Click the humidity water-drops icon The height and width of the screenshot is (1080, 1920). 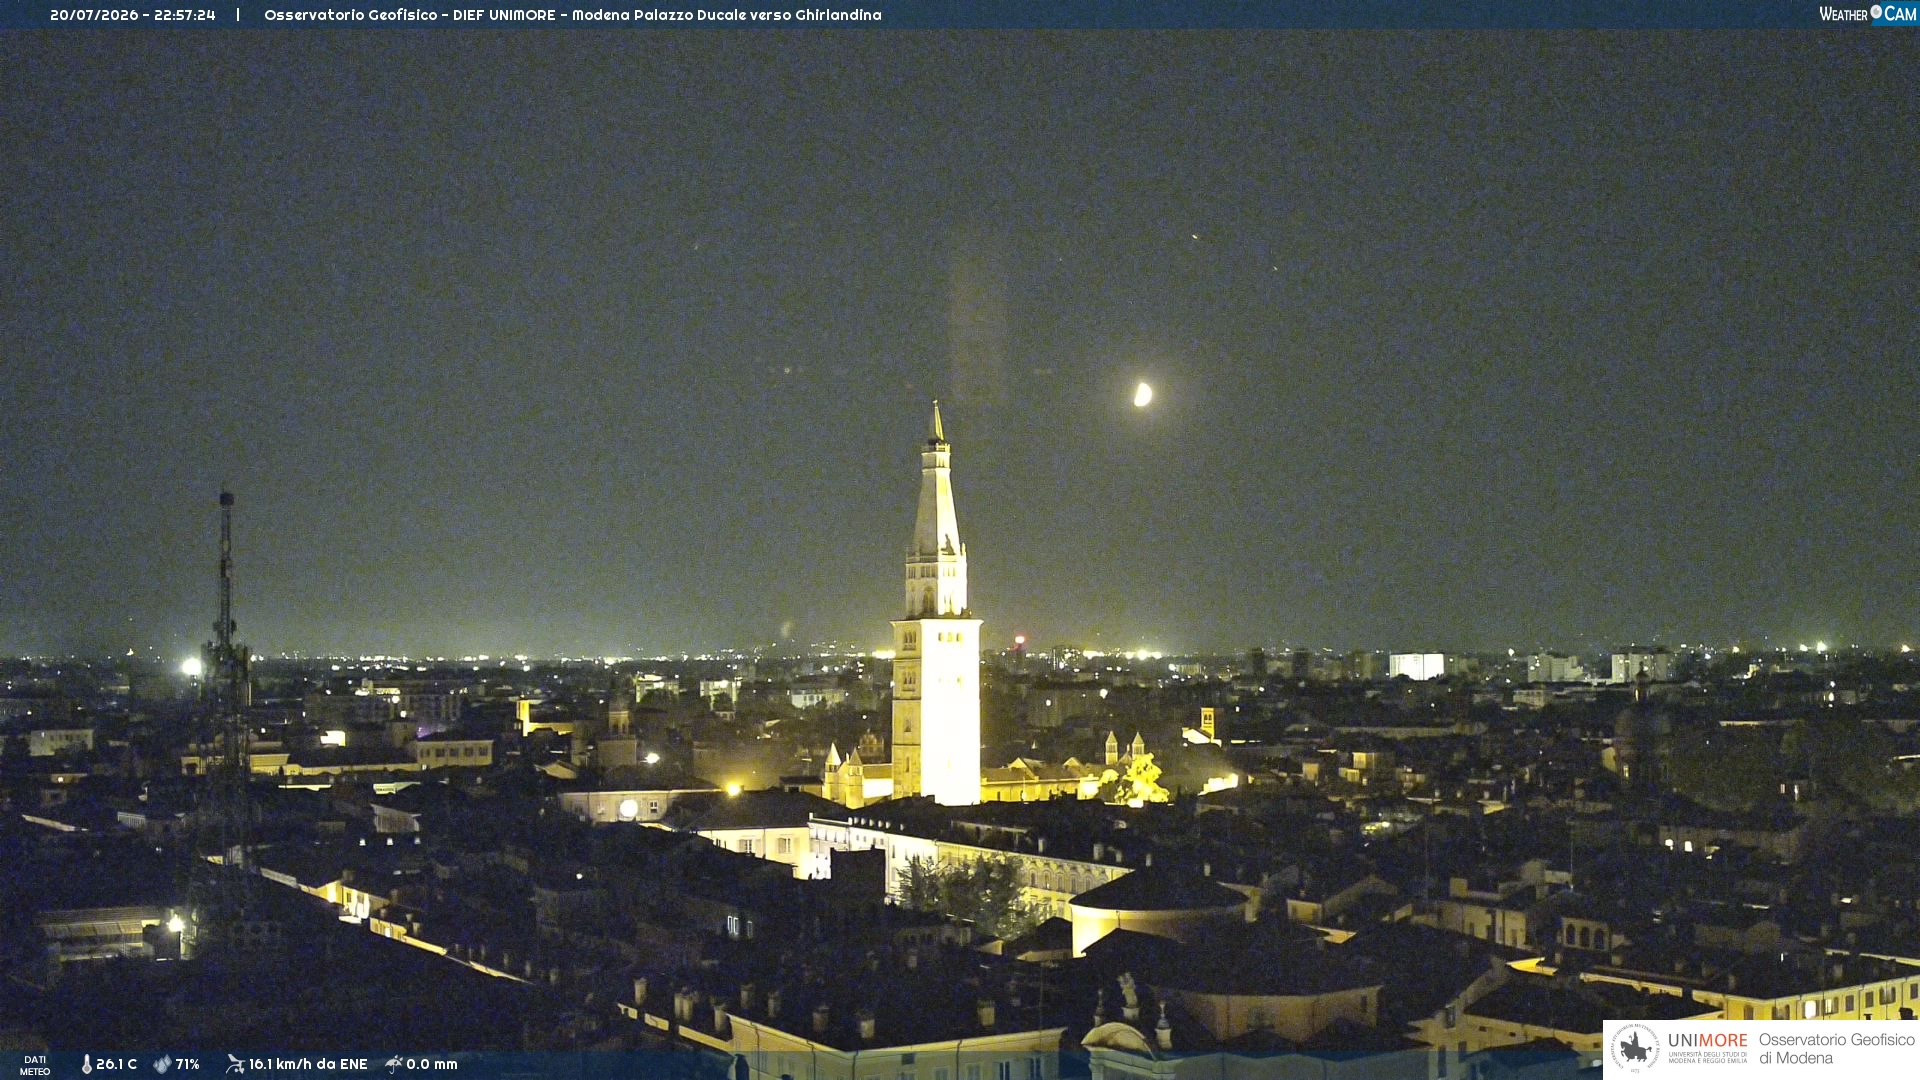tap(162, 1064)
